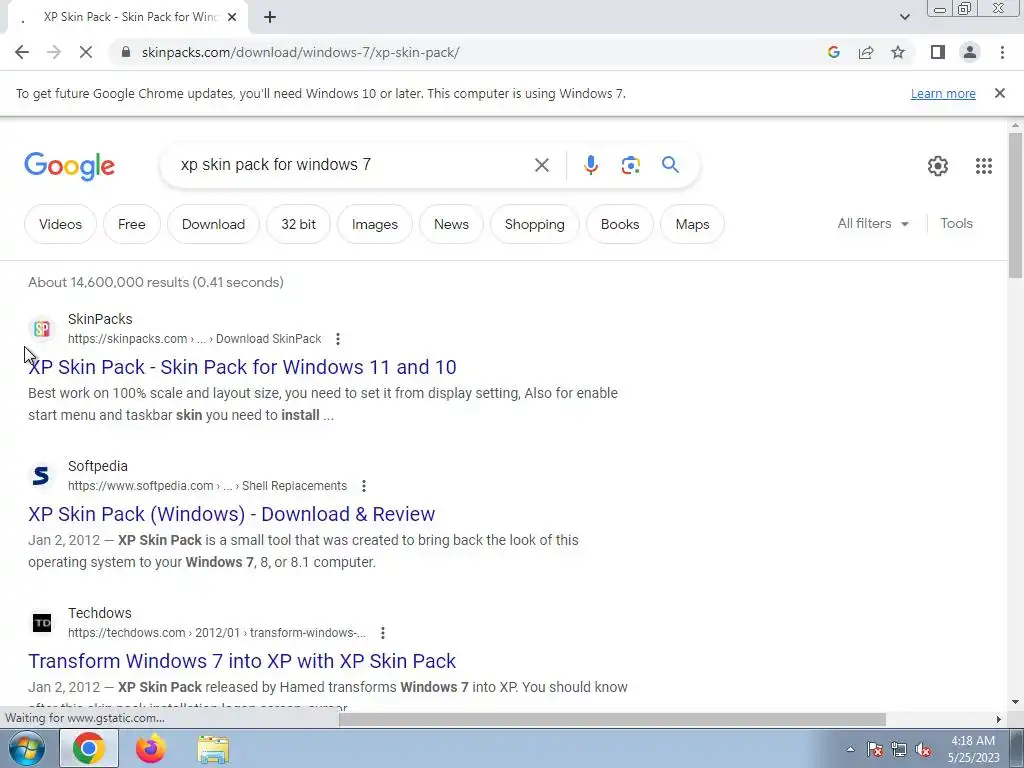This screenshot has width=1024, height=768.
Task: Click the Google logo
Action: coord(69,166)
